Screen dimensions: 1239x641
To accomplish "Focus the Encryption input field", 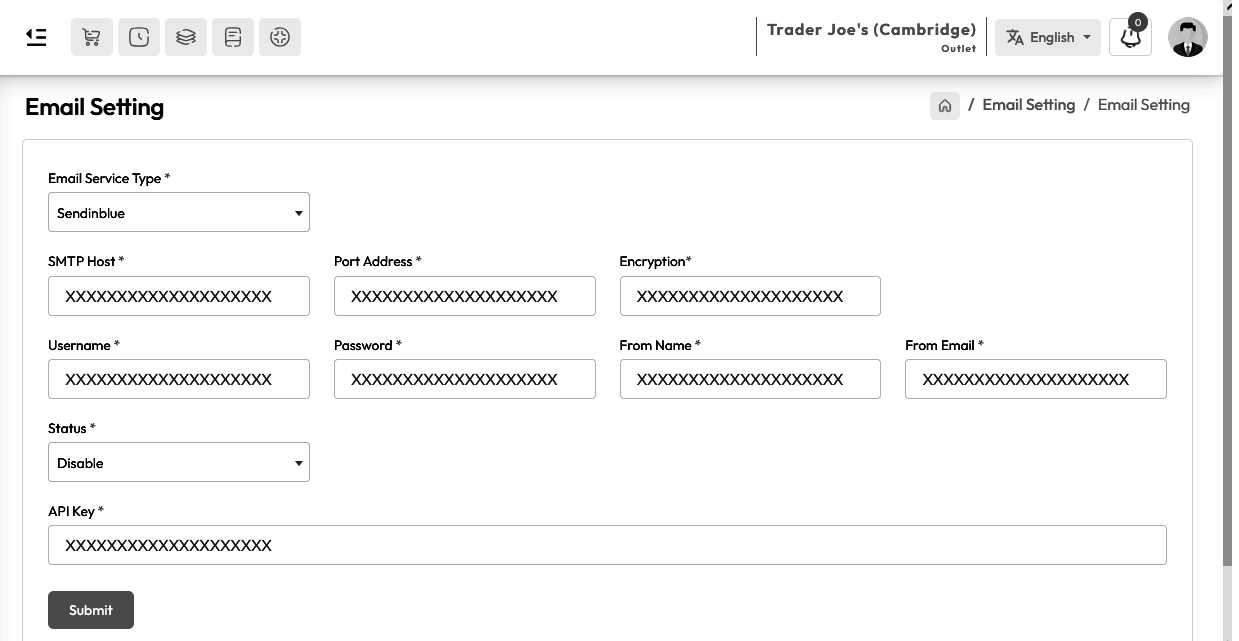I will tap(750, 296).
